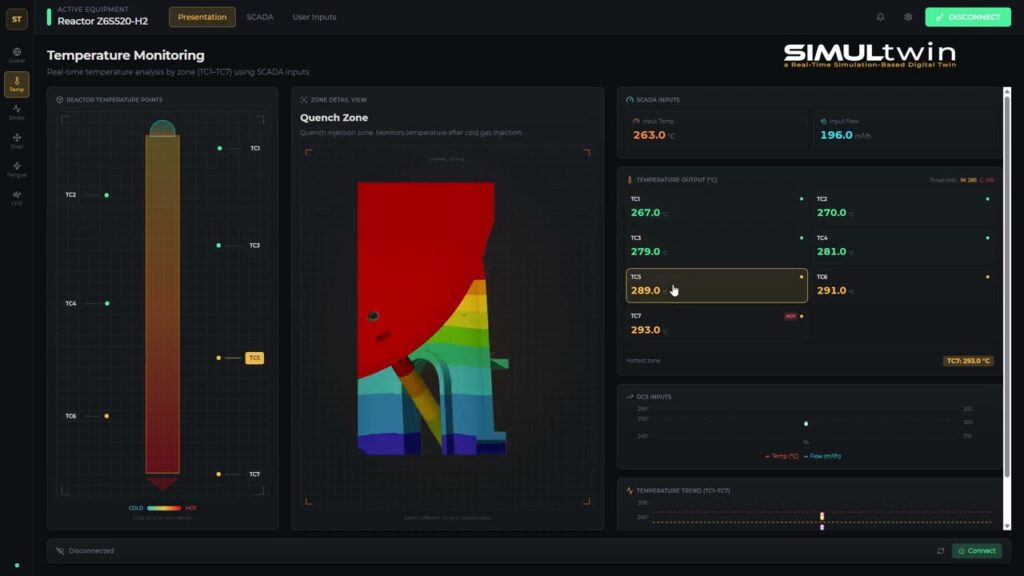Click the Input Temp icon

coord(636,121)
